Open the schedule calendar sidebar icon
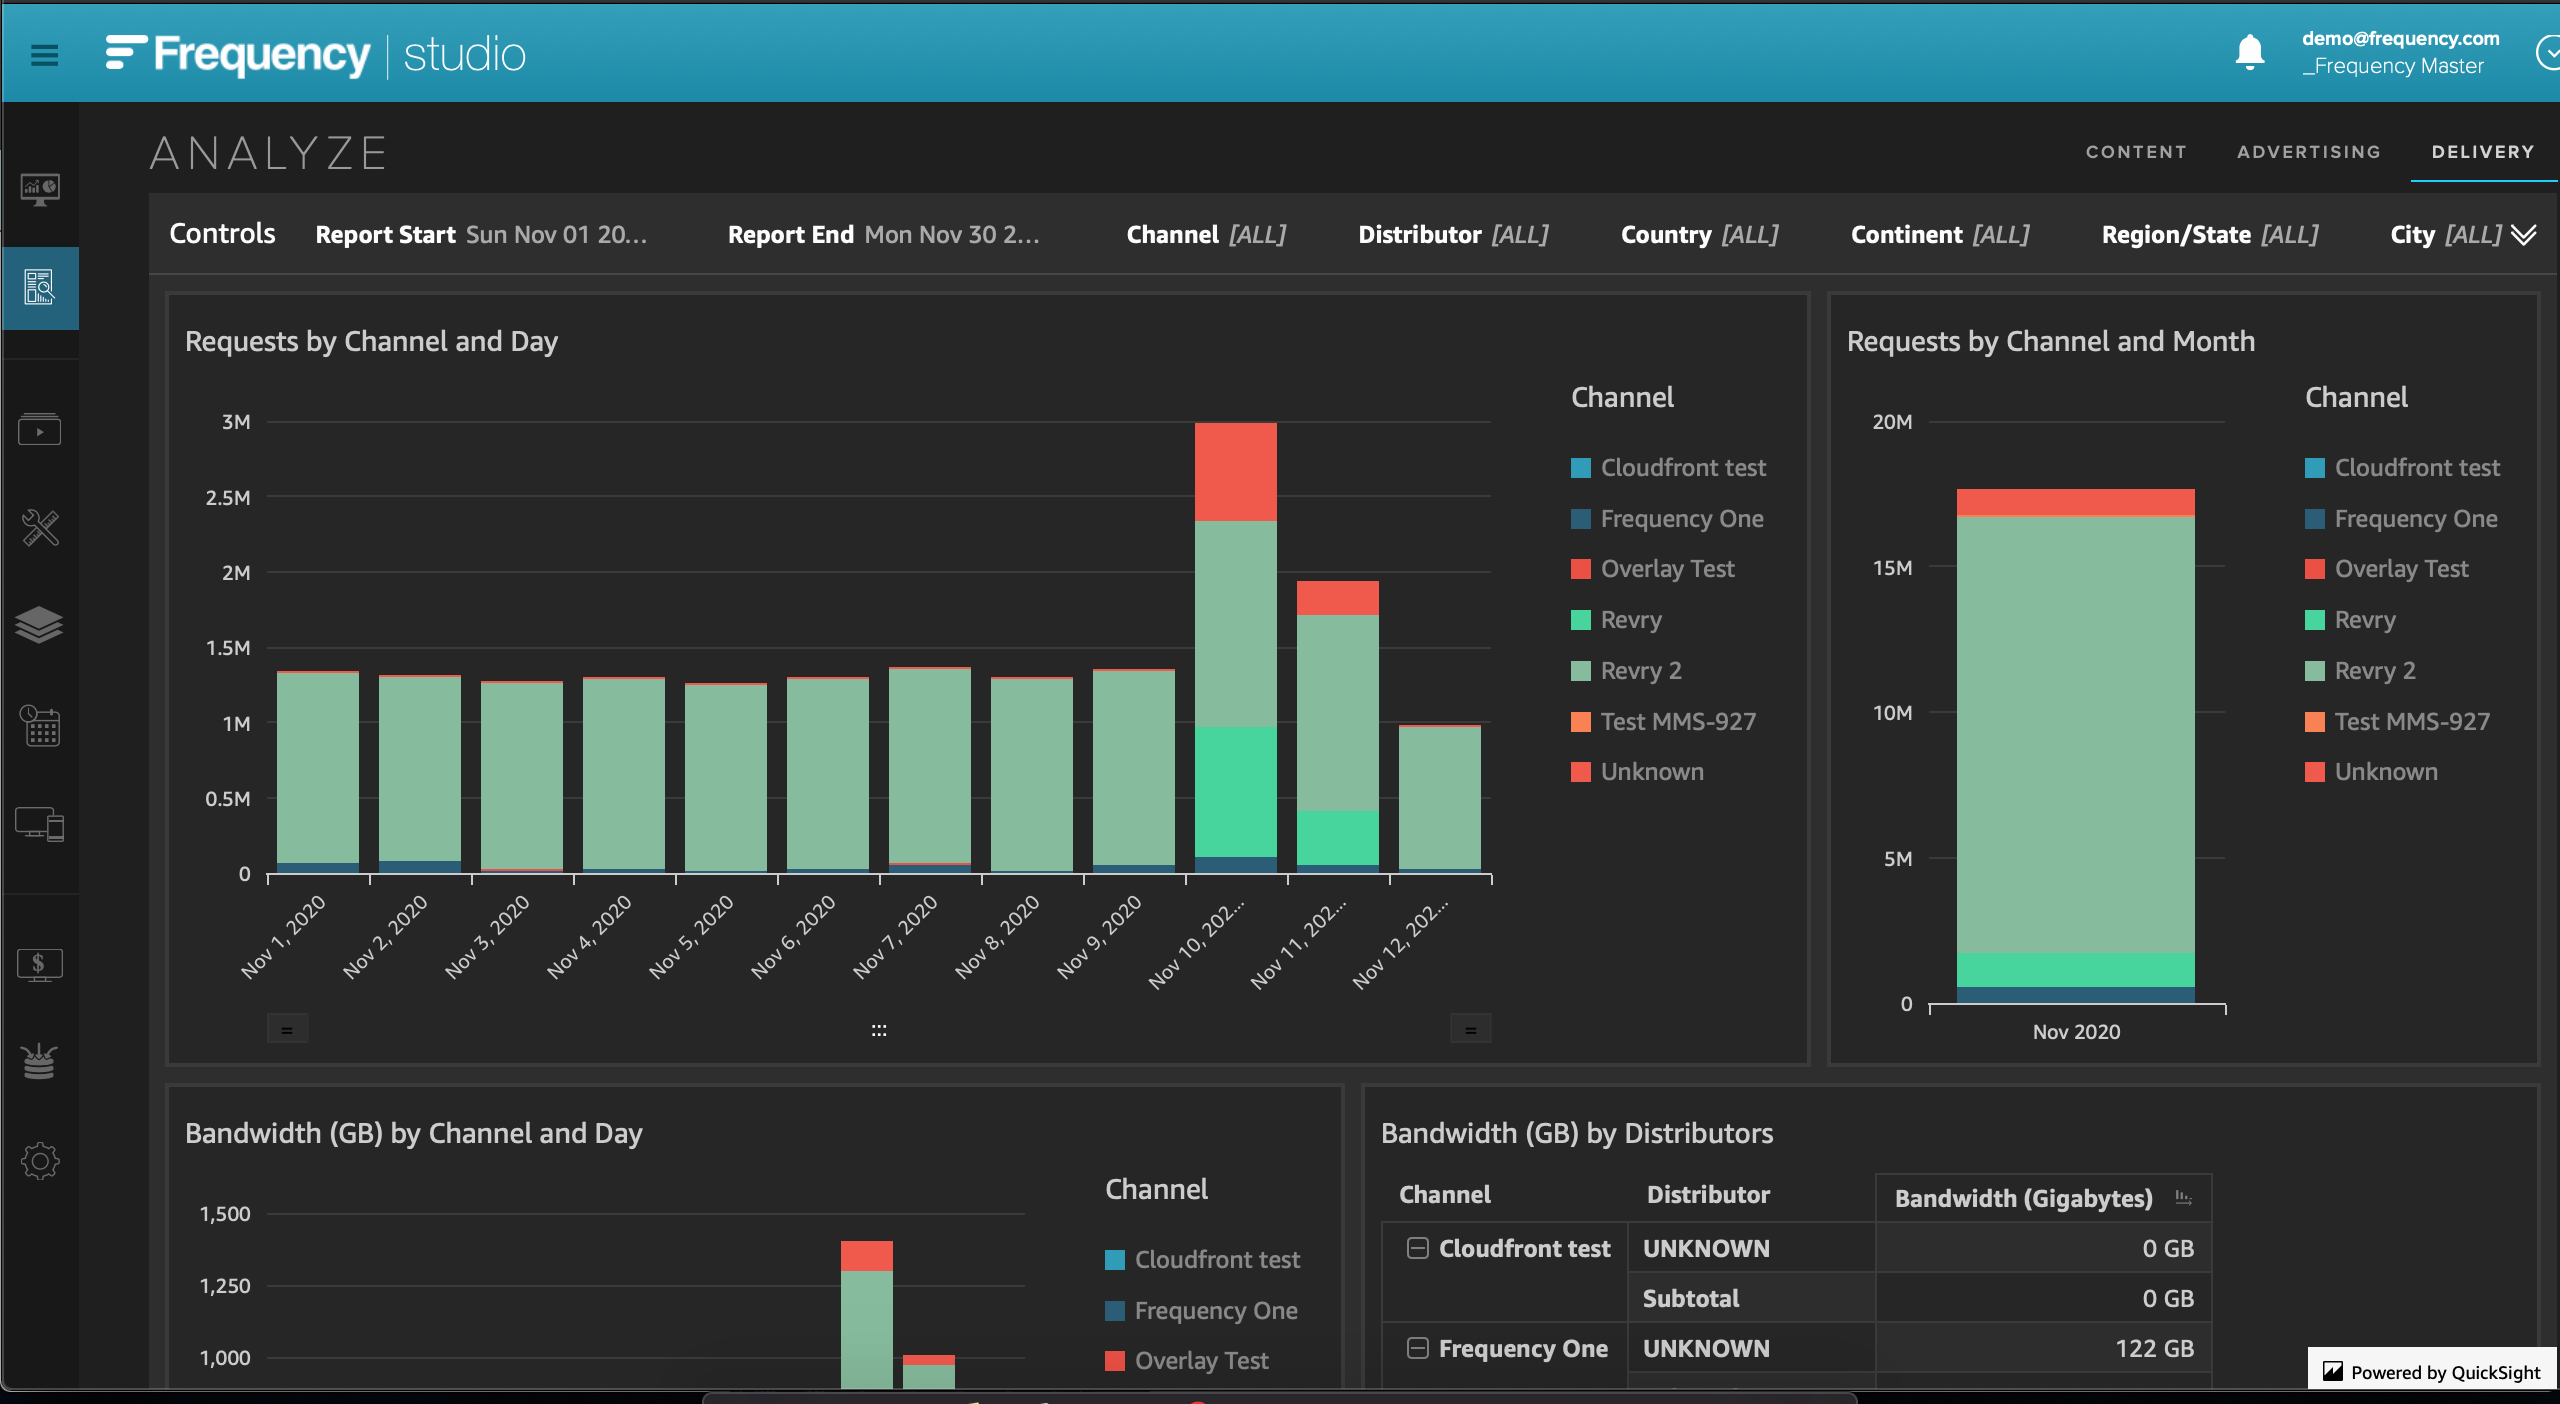Image resolution: width=2560 pixels, height=1404 pixels. click(40, 725)
